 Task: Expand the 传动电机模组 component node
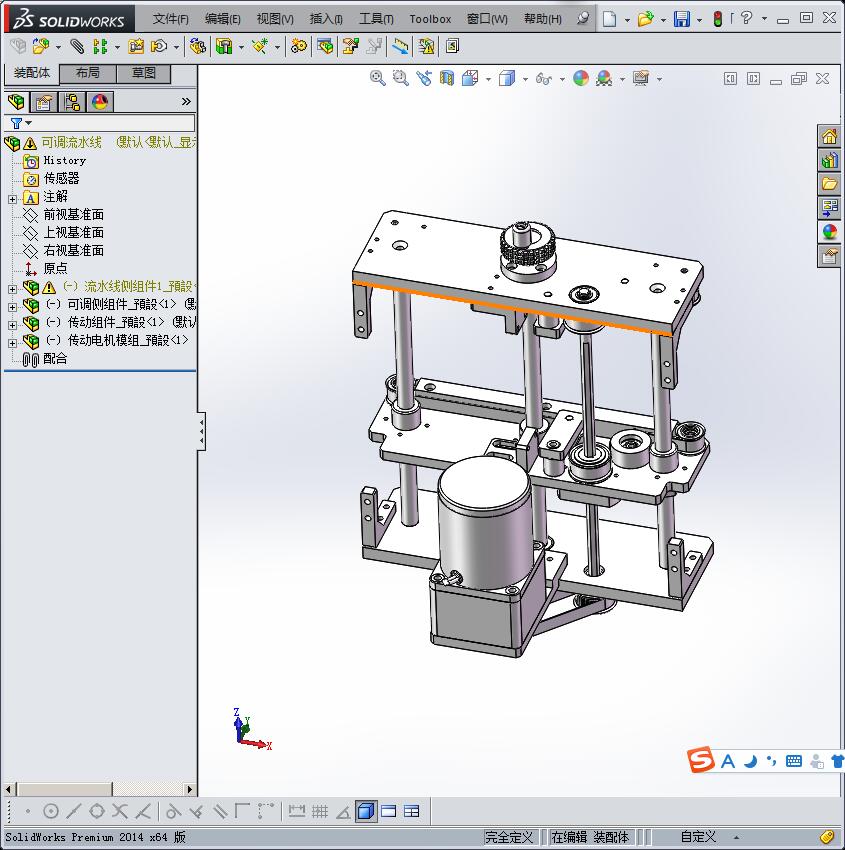(12, 342)
